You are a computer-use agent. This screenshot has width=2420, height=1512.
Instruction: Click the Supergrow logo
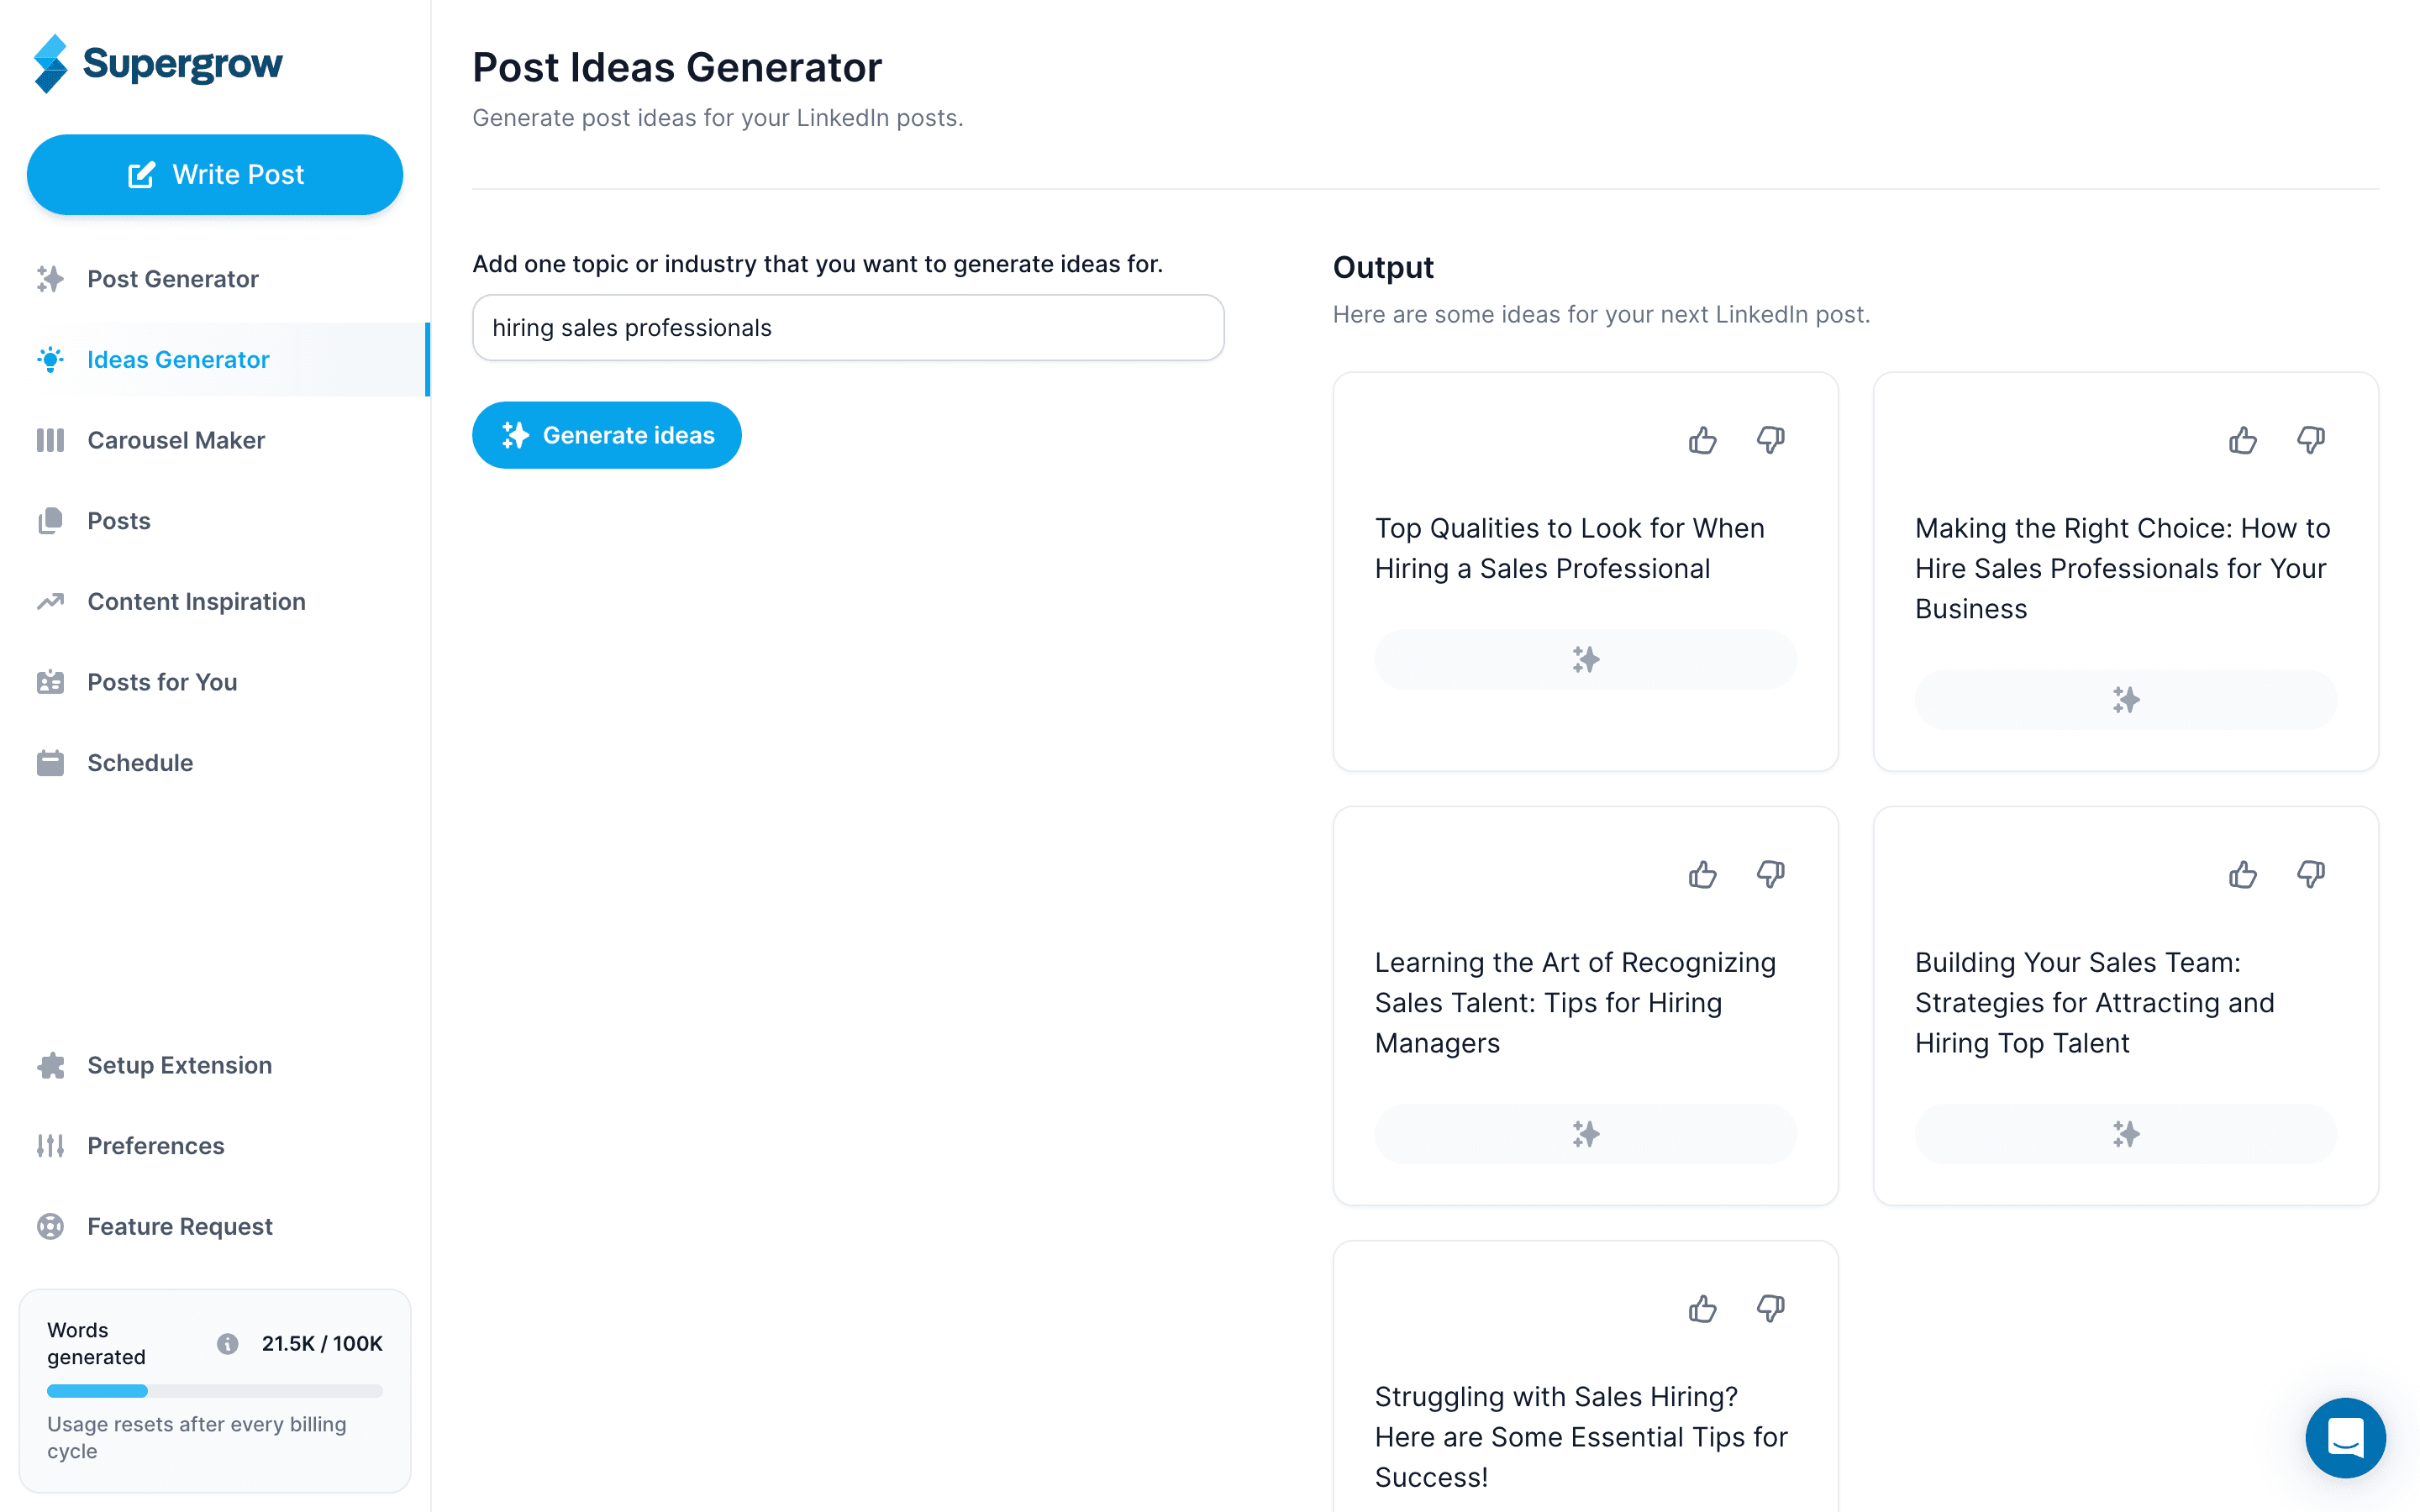coord(159,63)
